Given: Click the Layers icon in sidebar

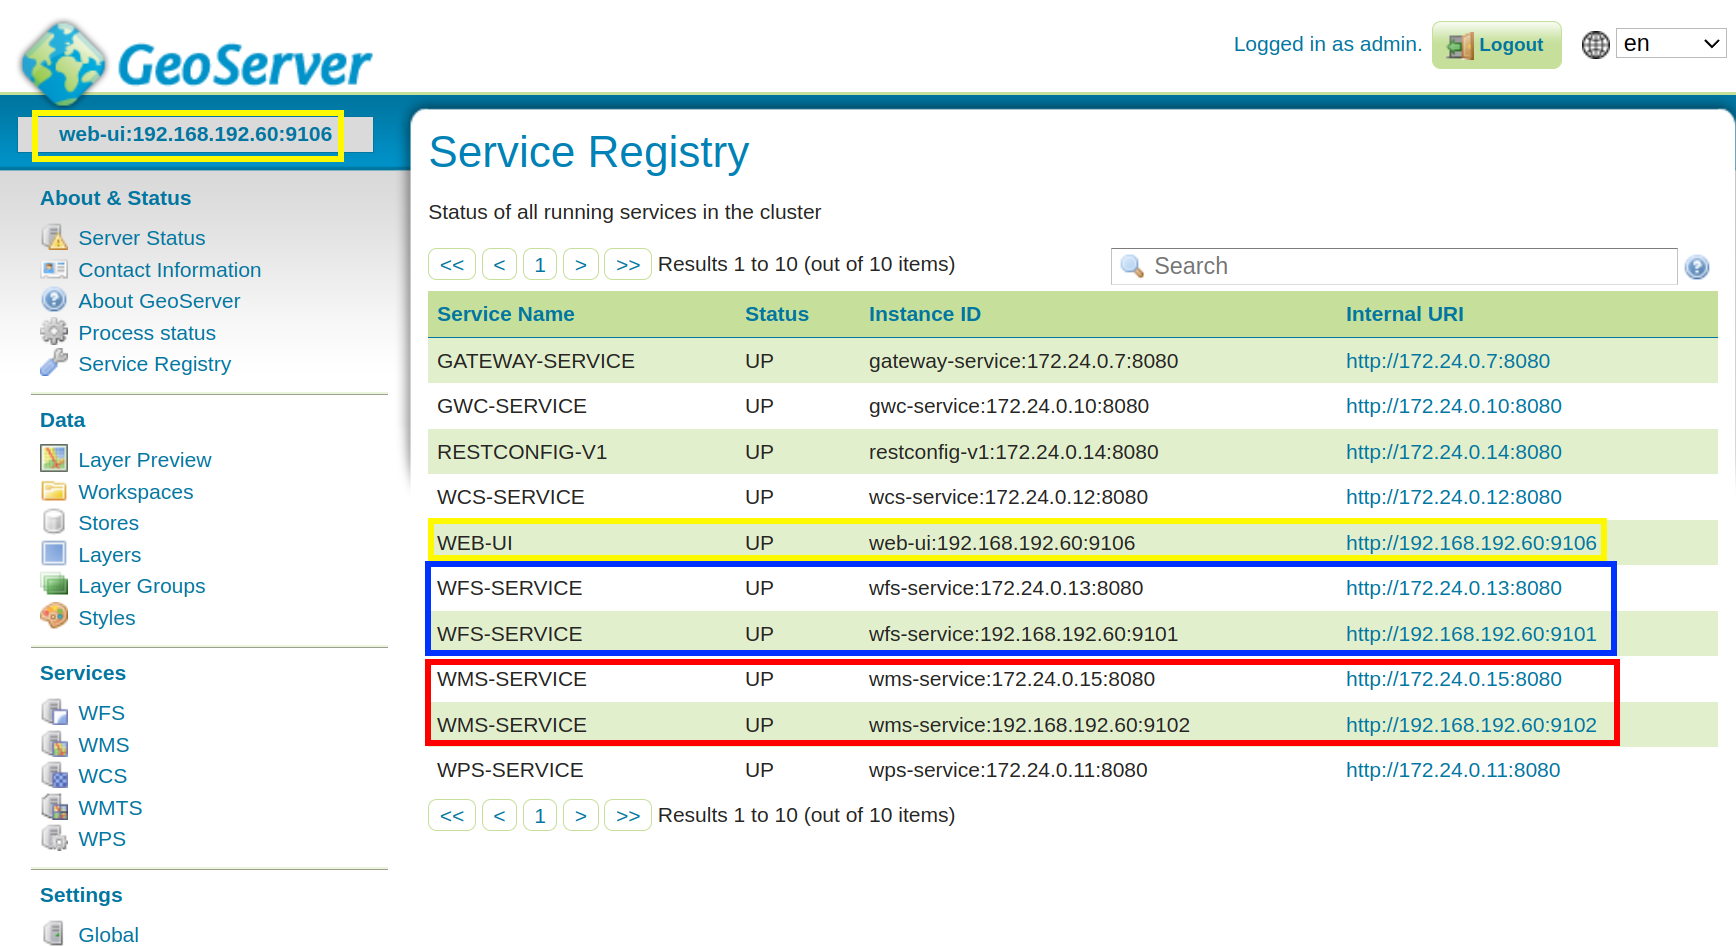Looking at the screenshot, I should point(54,554).
